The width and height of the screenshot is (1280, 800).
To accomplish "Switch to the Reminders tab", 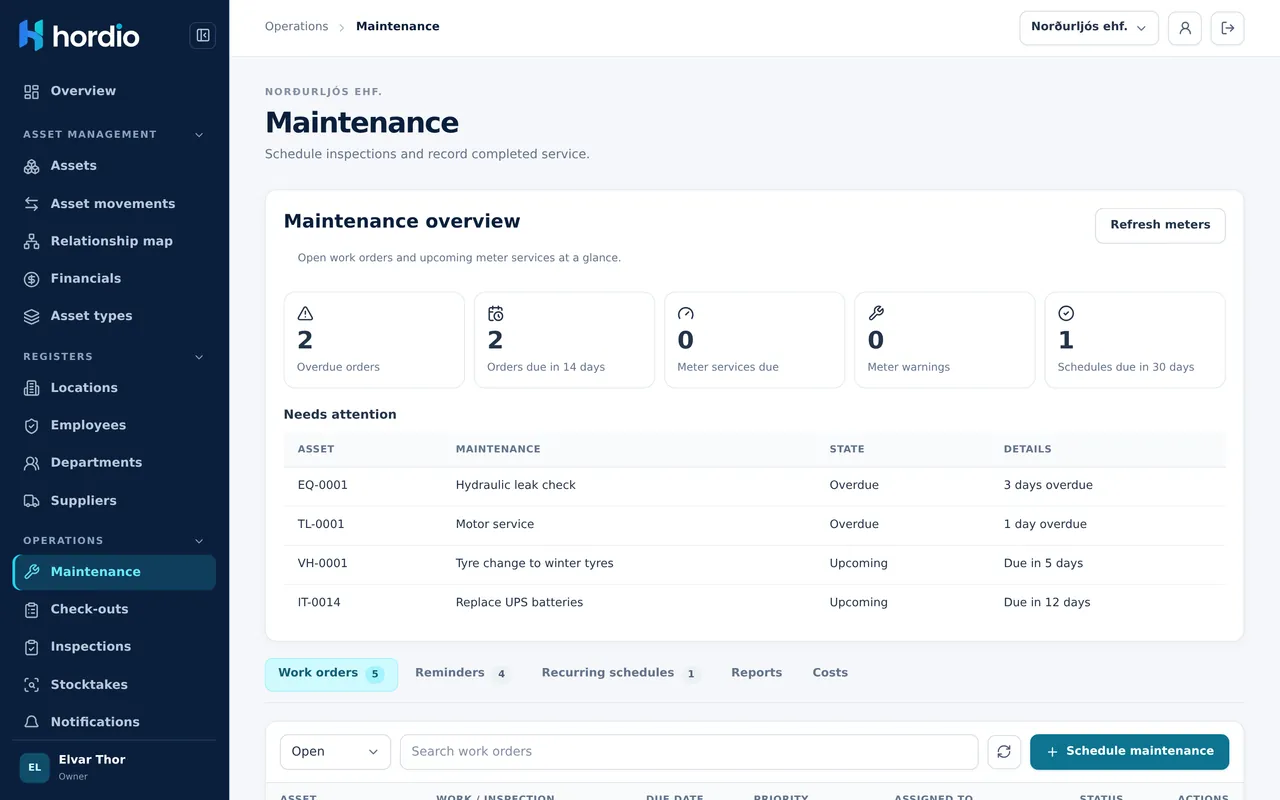I will point(463,674).
